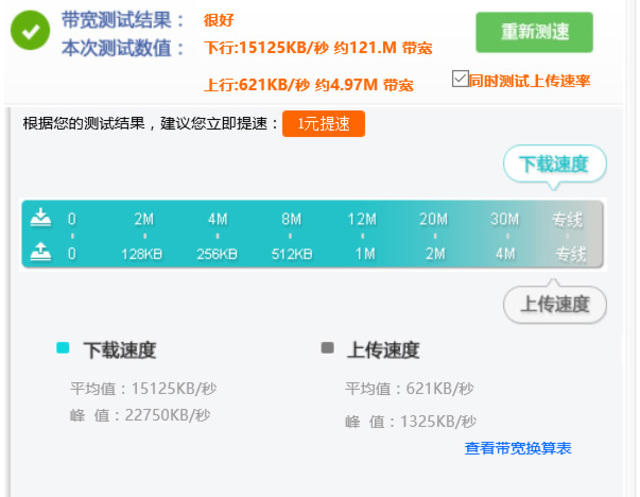Click 峰值：22750KB/秒 download peak value

140,415
